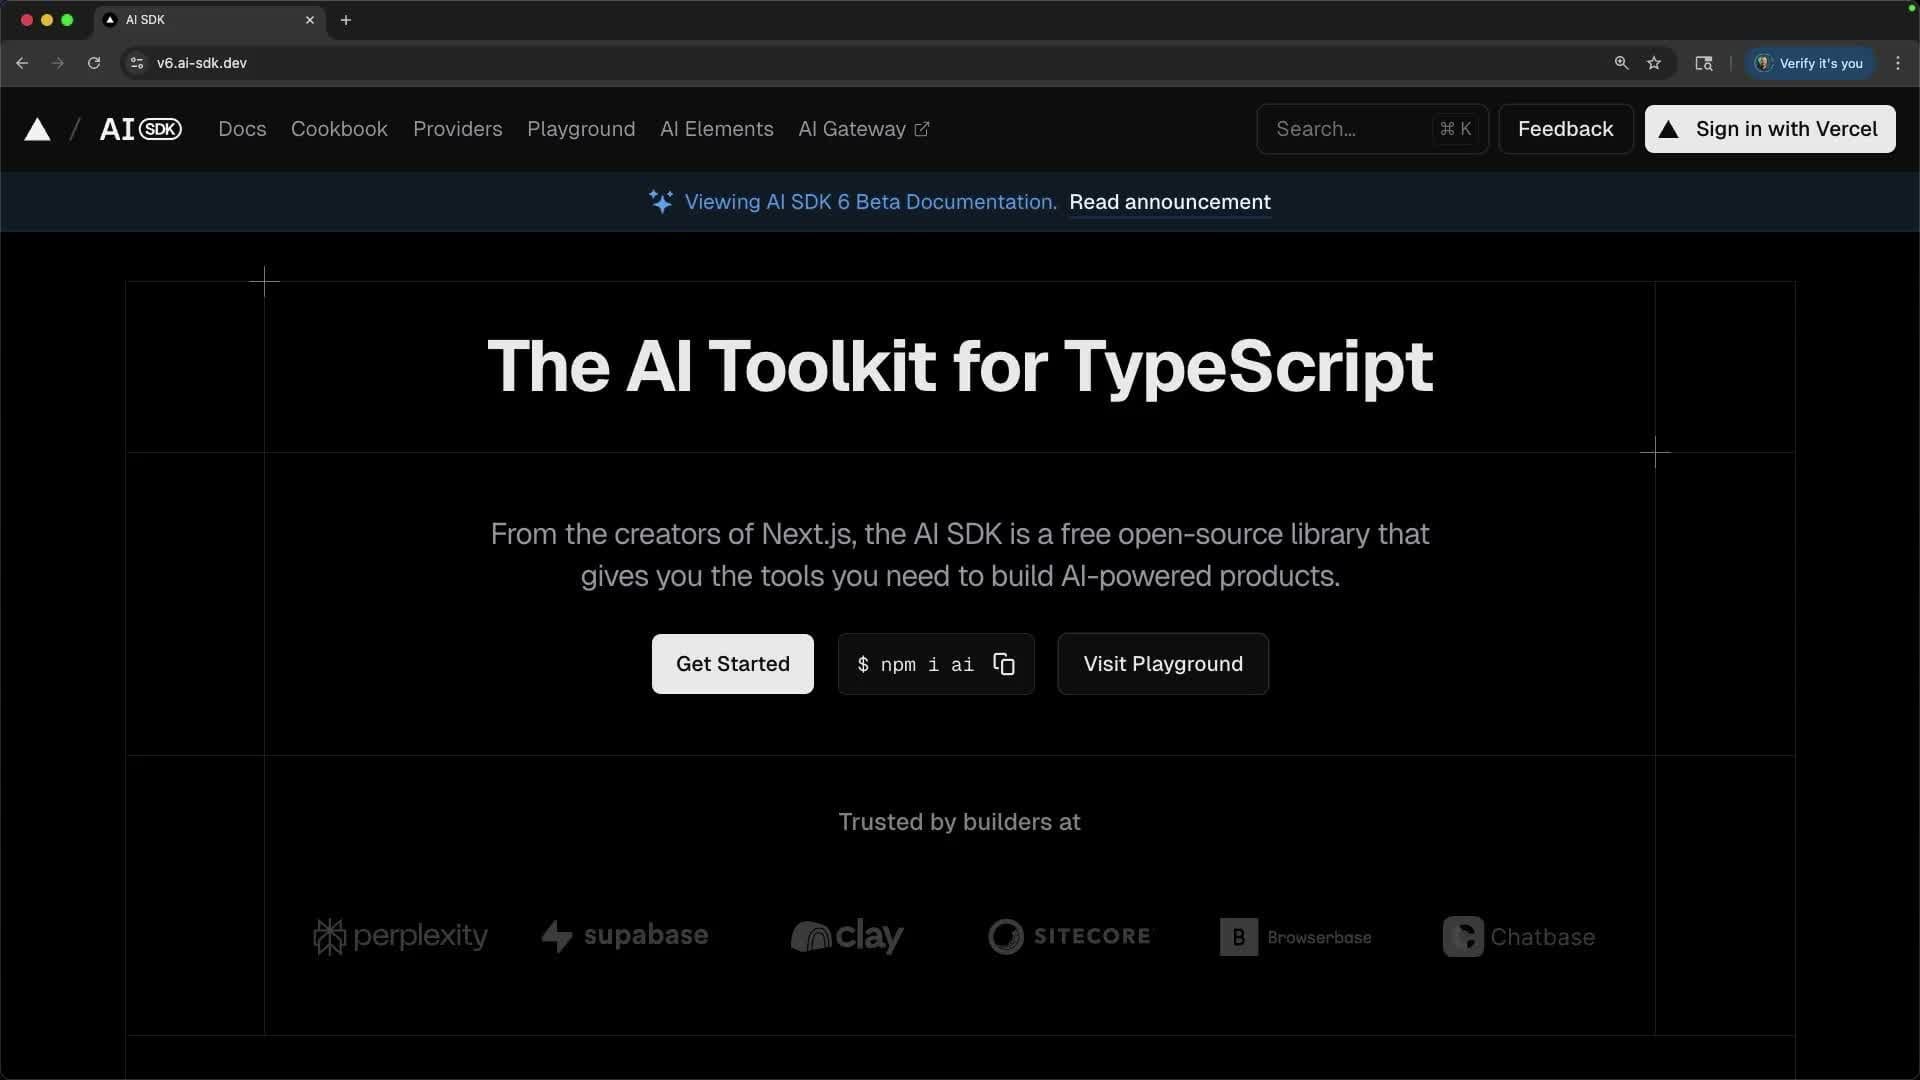Screen dimensions: 1920x1080
Task: Click the Clay logo
Action: (847, 936)
